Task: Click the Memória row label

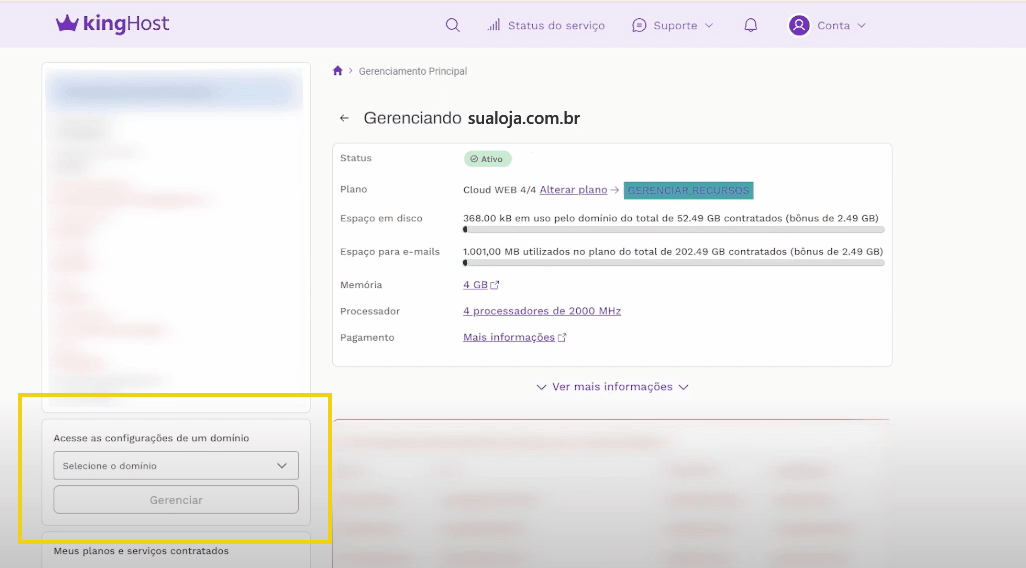Action: click(361, 285)
